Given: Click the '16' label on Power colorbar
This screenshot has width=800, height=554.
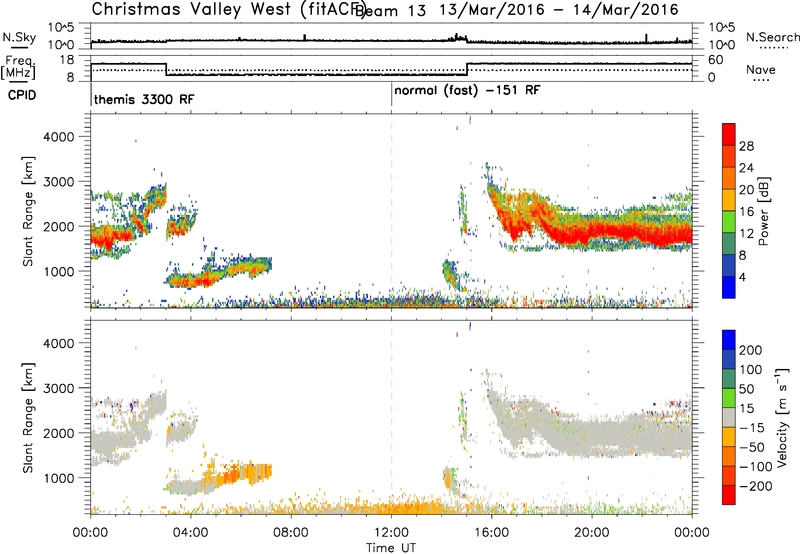Looking at the screenshot, I should [x=746, y=212].
